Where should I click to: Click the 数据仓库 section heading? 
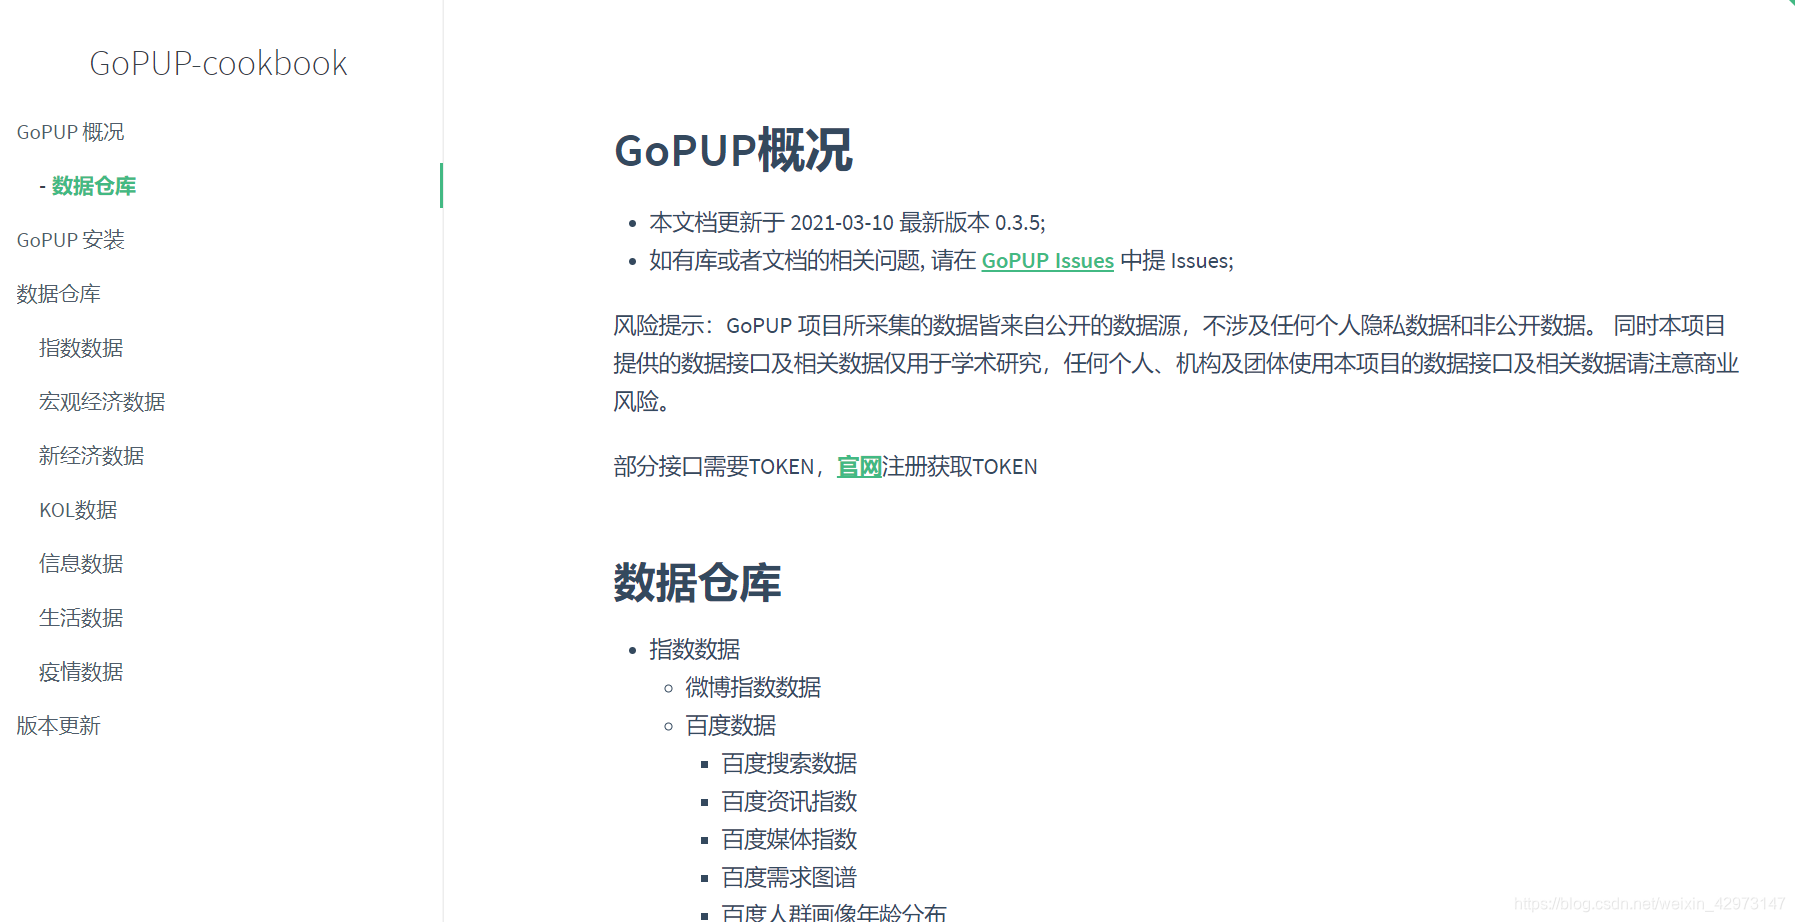[x=698, y=583]
